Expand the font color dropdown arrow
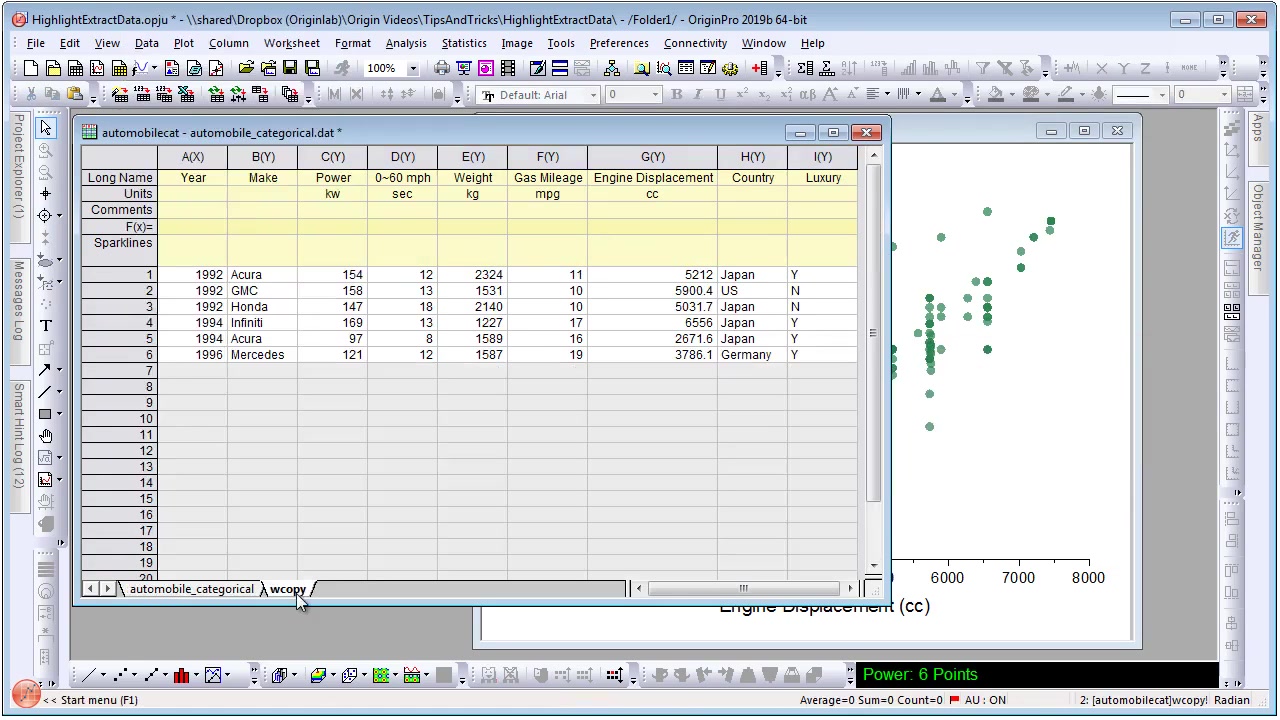The image size is (1280, 720). coord(954,95)
